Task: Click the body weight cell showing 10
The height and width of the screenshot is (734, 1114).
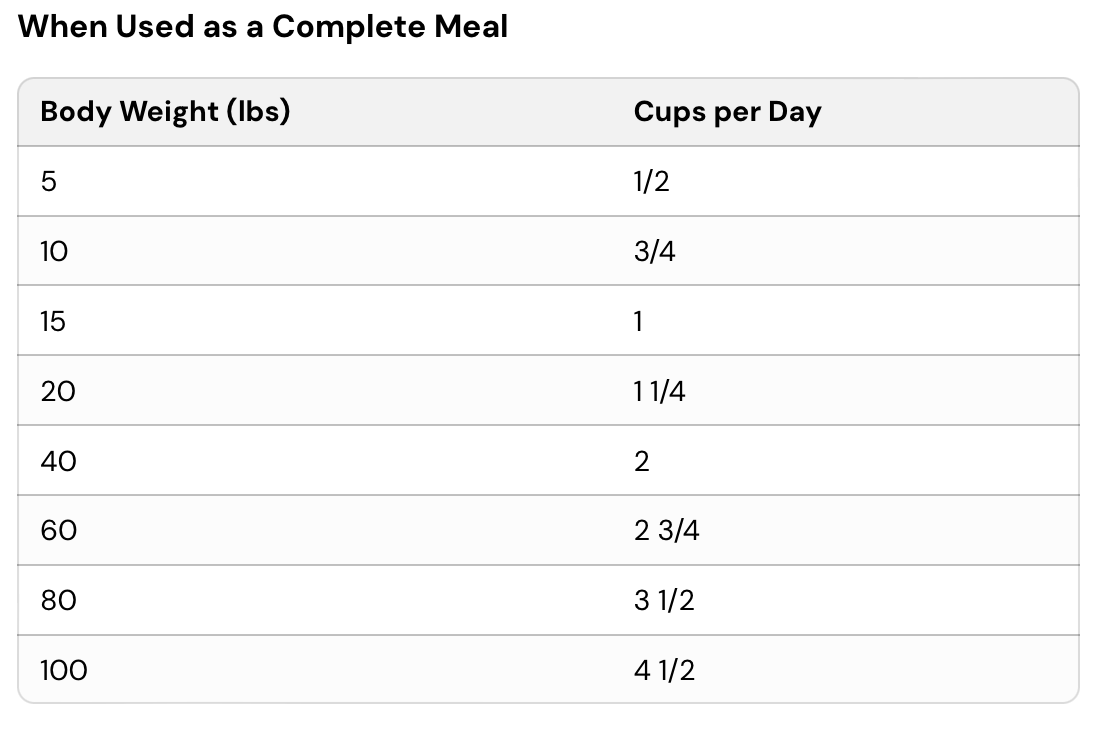Action: pyautogui.click(x=54, y=252)
